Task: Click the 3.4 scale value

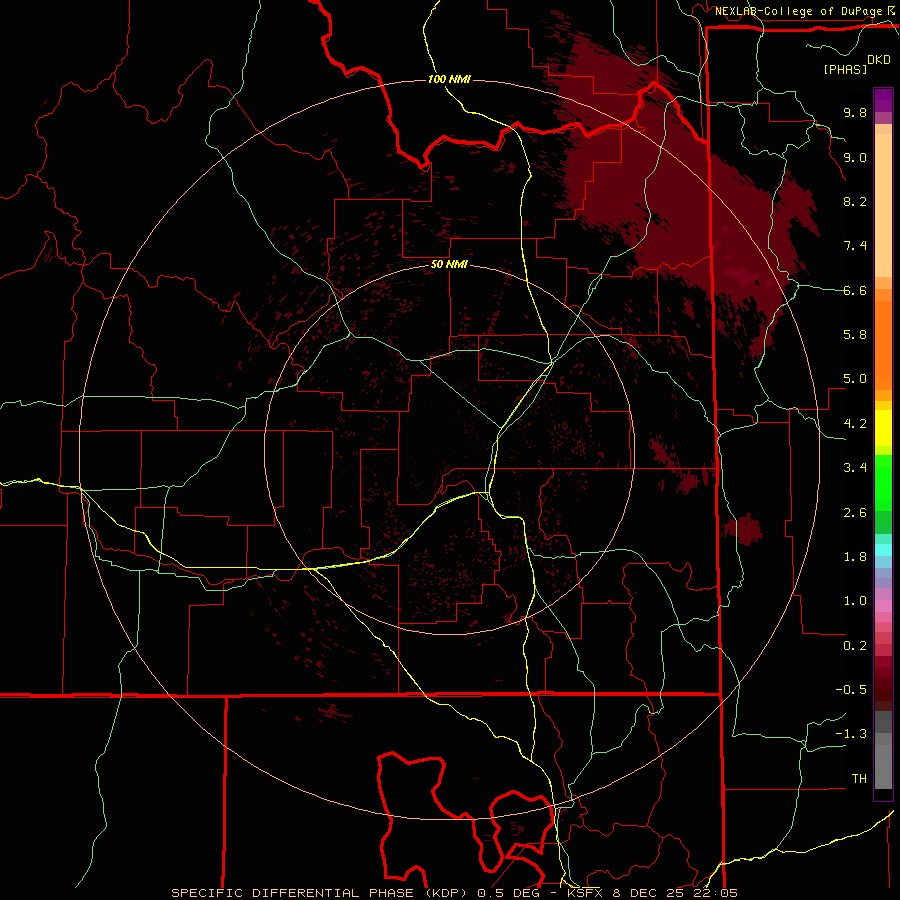Action: (855, 468)
